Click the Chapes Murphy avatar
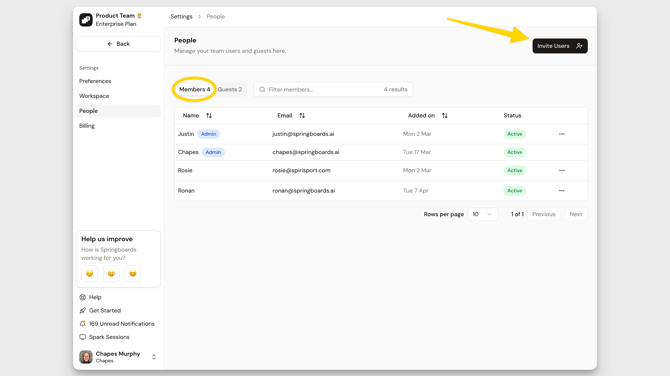This screenshot has height=376, width=670. [86, 357]
